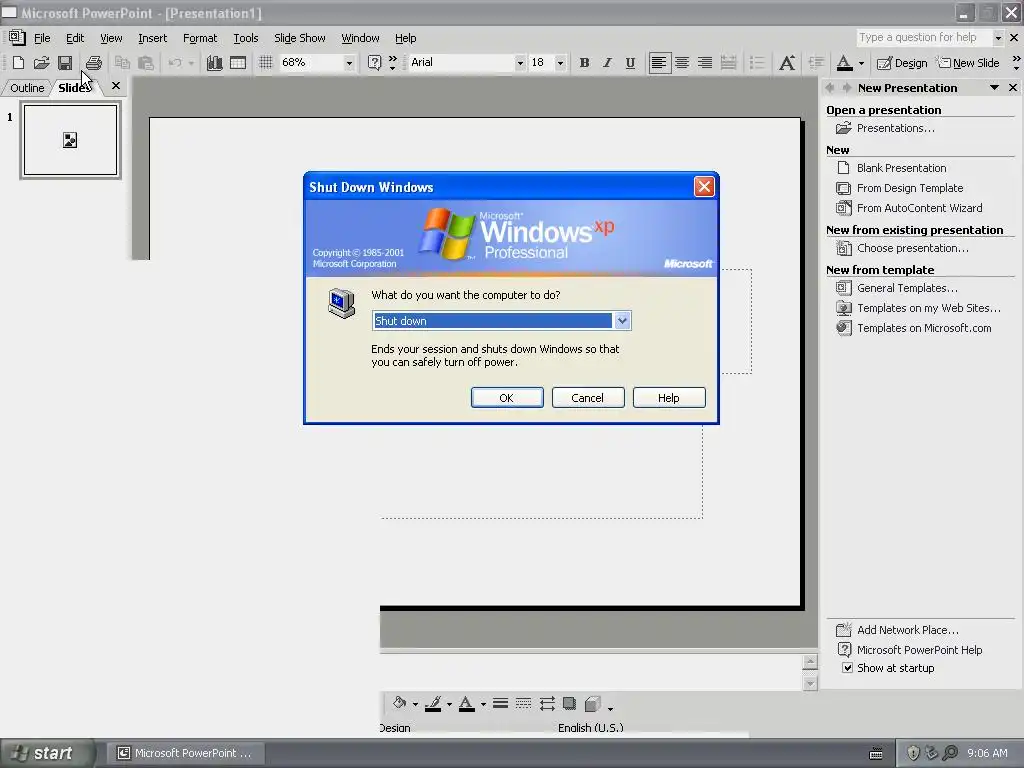Open the Arial font name dropdown
This screenshot has height=768, width=1024.
coord(520,63)
